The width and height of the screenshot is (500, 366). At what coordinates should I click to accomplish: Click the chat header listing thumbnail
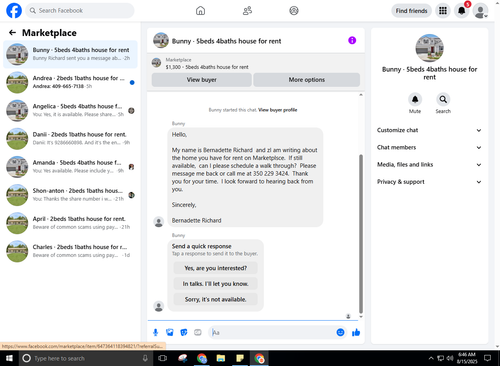point(161,40)
